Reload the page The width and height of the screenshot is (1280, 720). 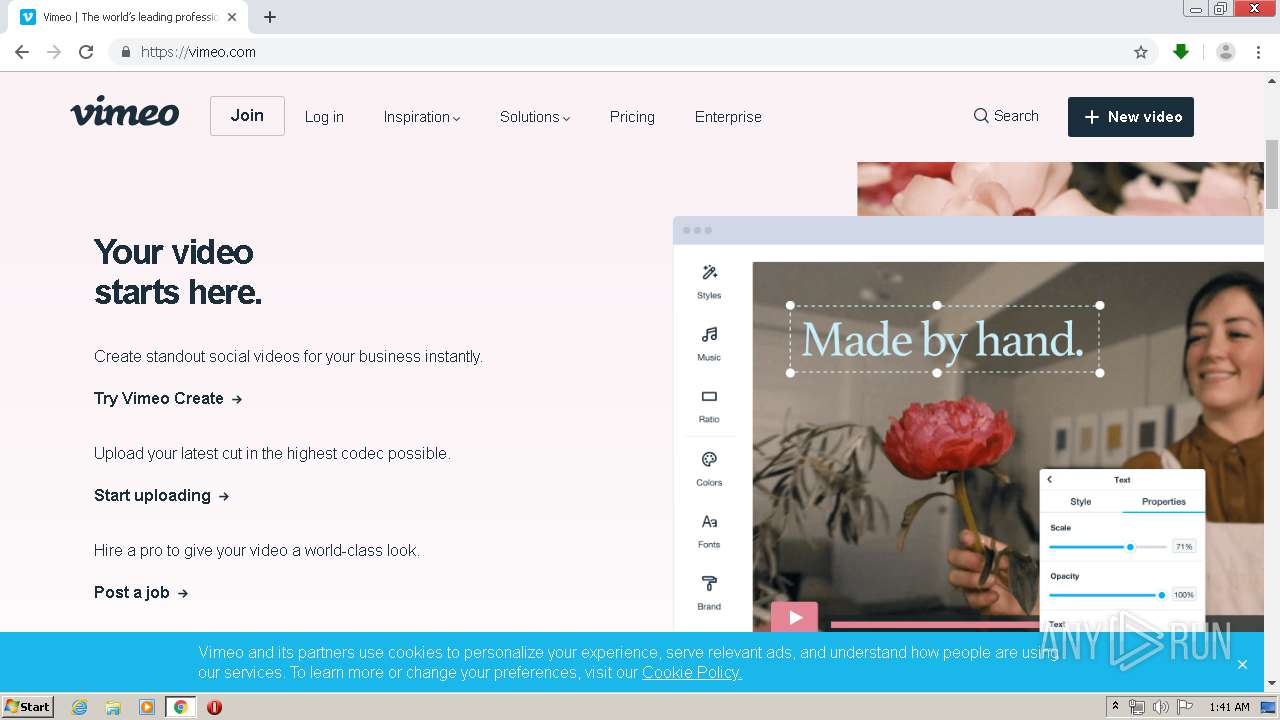click(86, 52)
